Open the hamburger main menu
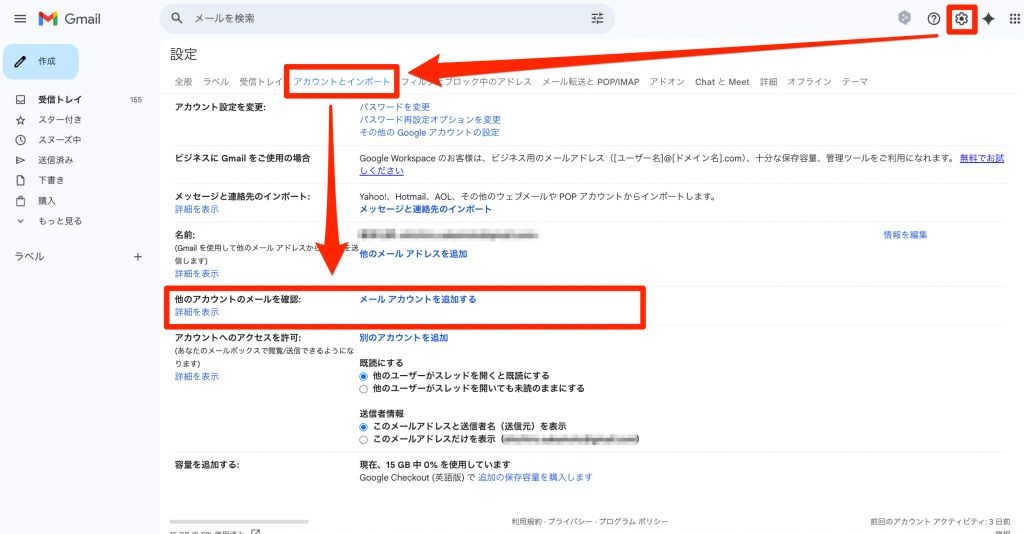Screen dimensions: 1024x534 click(20, 19)
